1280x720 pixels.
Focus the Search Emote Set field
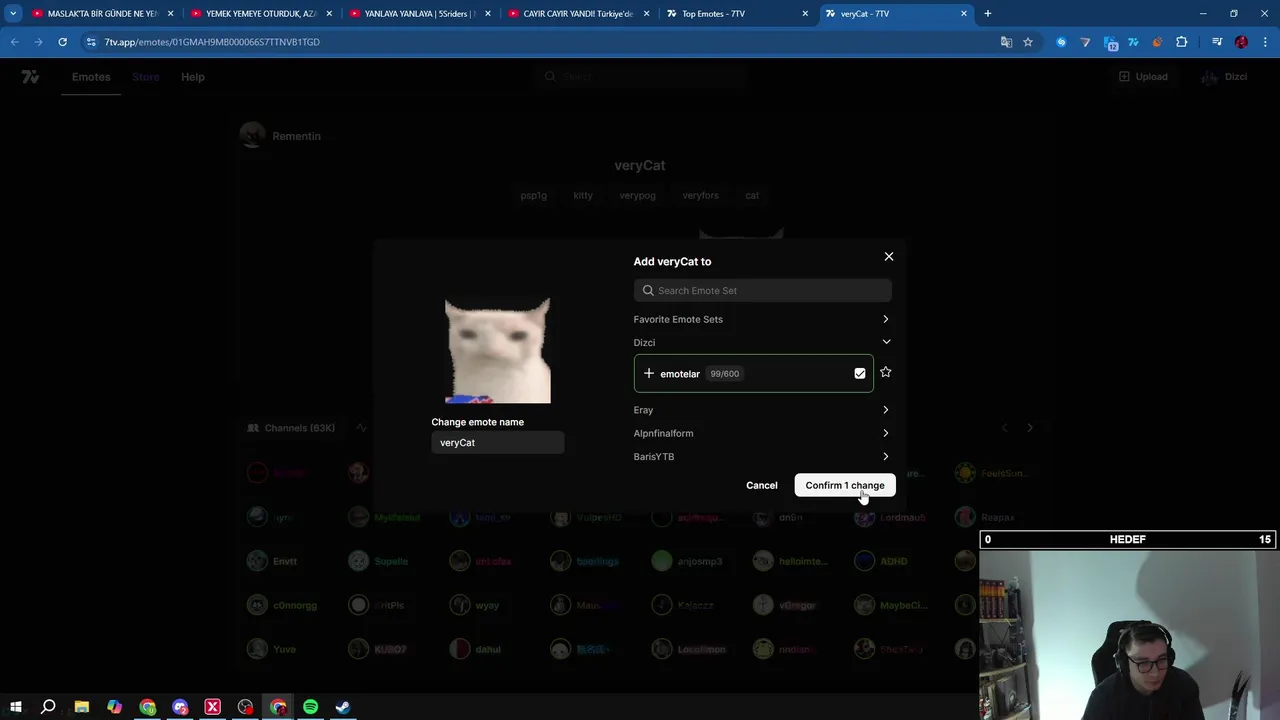(x=762, y=290)
